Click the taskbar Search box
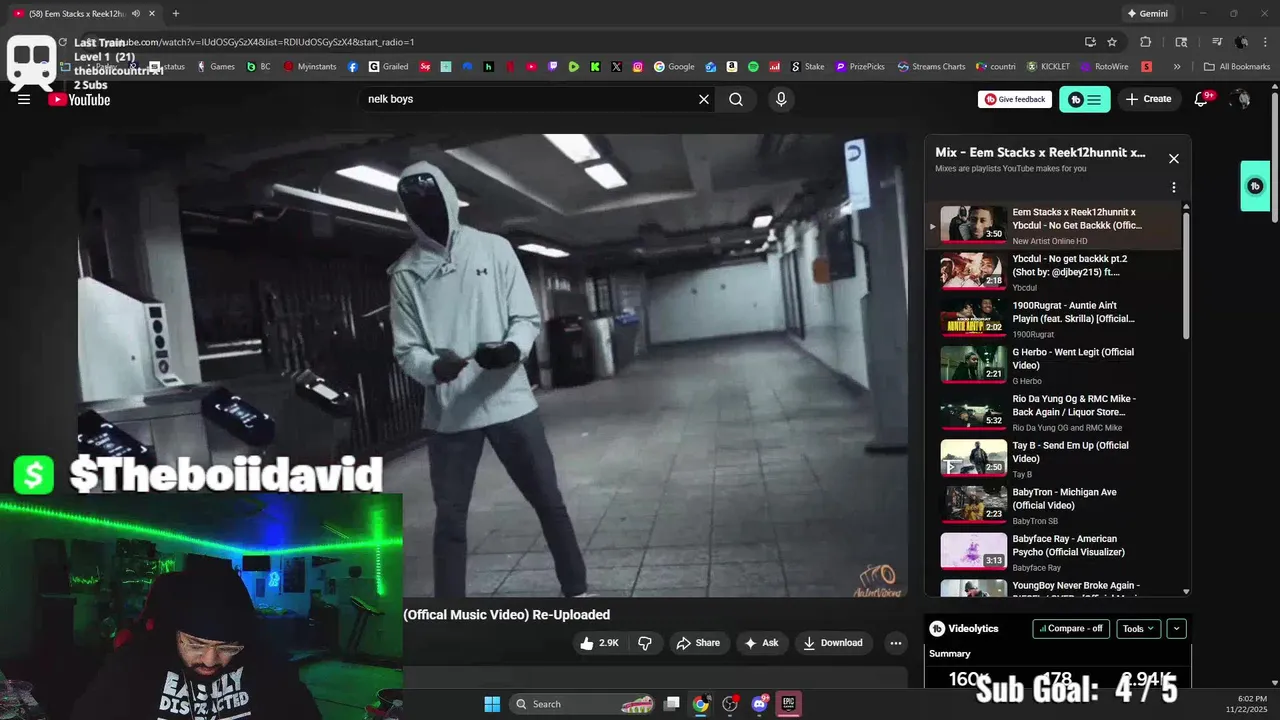Viewport: 1280px width, 720px height. coord(584,704)
